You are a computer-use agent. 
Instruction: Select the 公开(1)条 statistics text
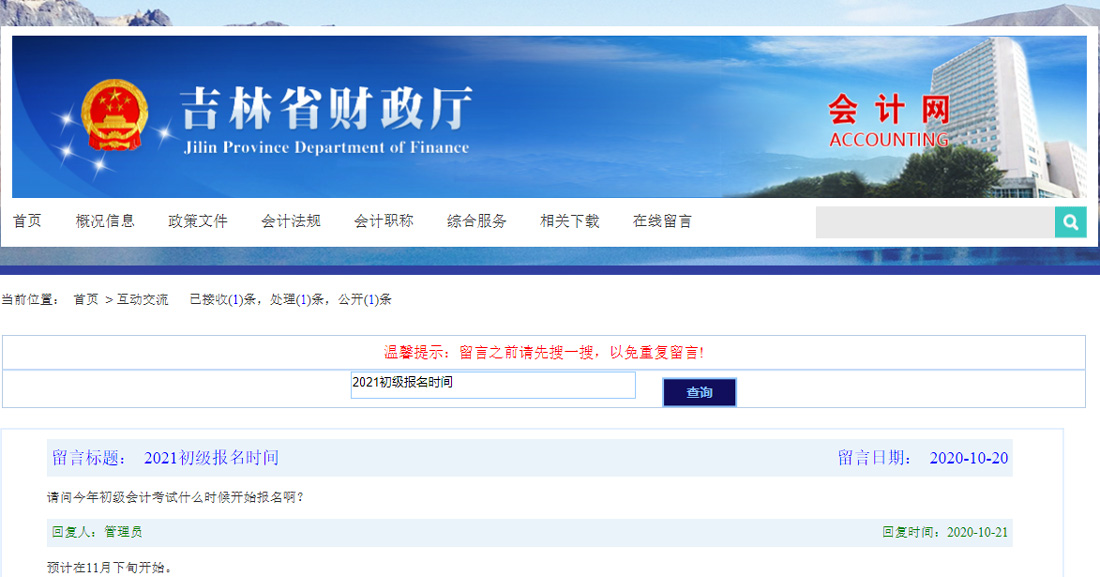pos(365,300)
